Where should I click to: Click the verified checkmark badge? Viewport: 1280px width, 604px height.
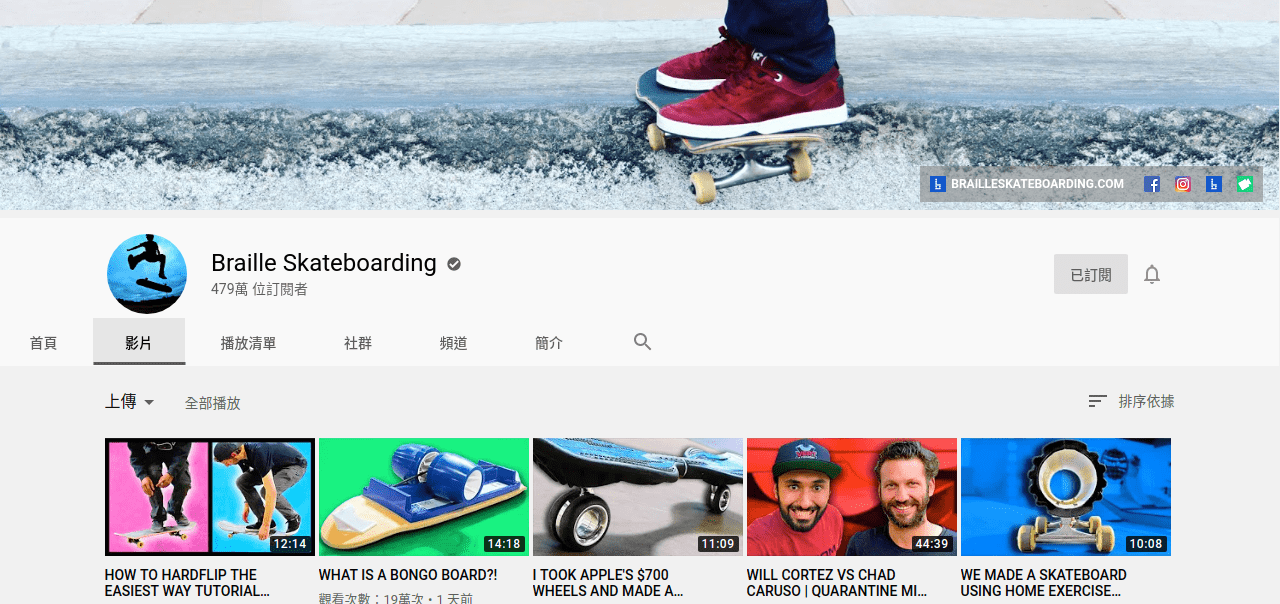(x=454, y=264)
